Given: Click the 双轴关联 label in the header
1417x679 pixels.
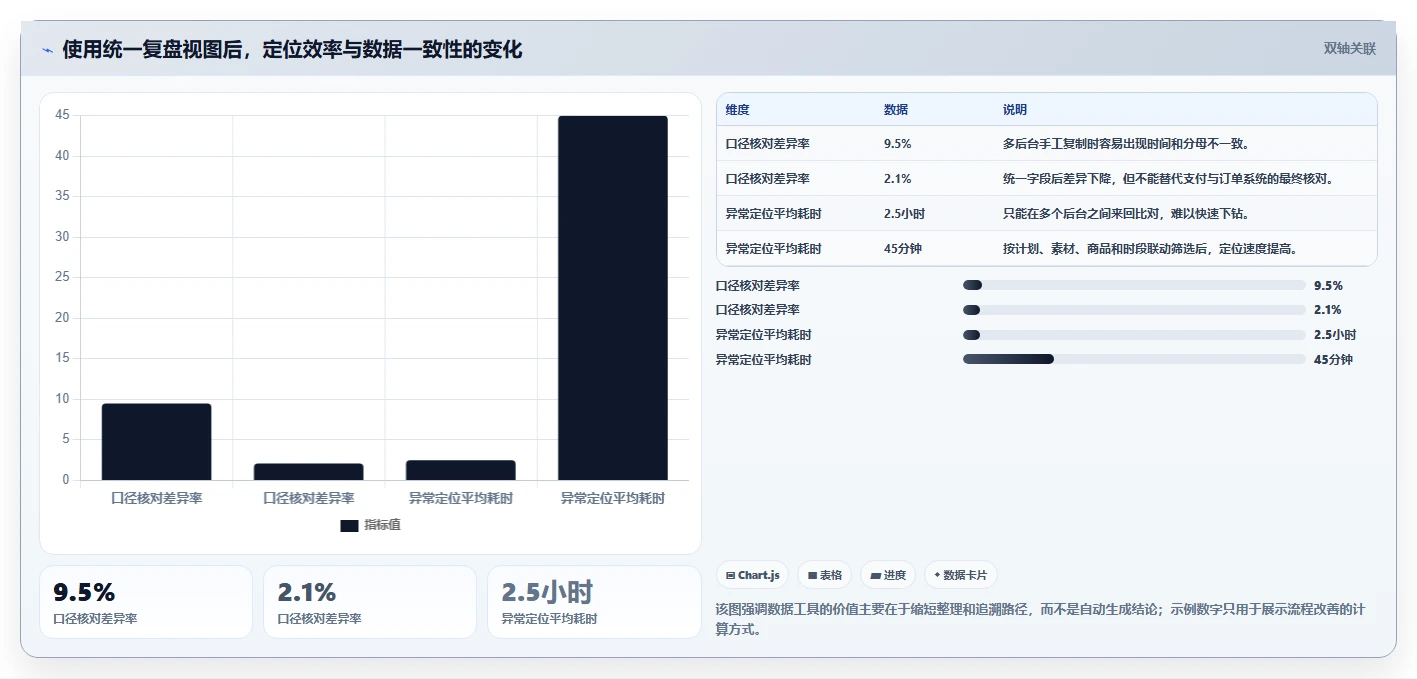Looking at the screenshot, I should [x=1350, y=49].
